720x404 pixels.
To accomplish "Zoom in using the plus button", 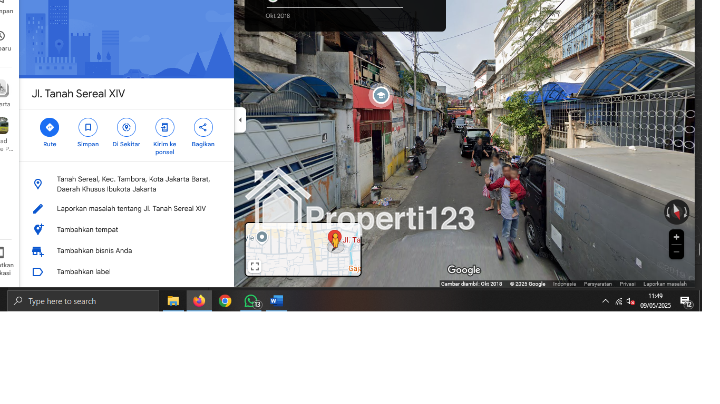I will point(677,238).
